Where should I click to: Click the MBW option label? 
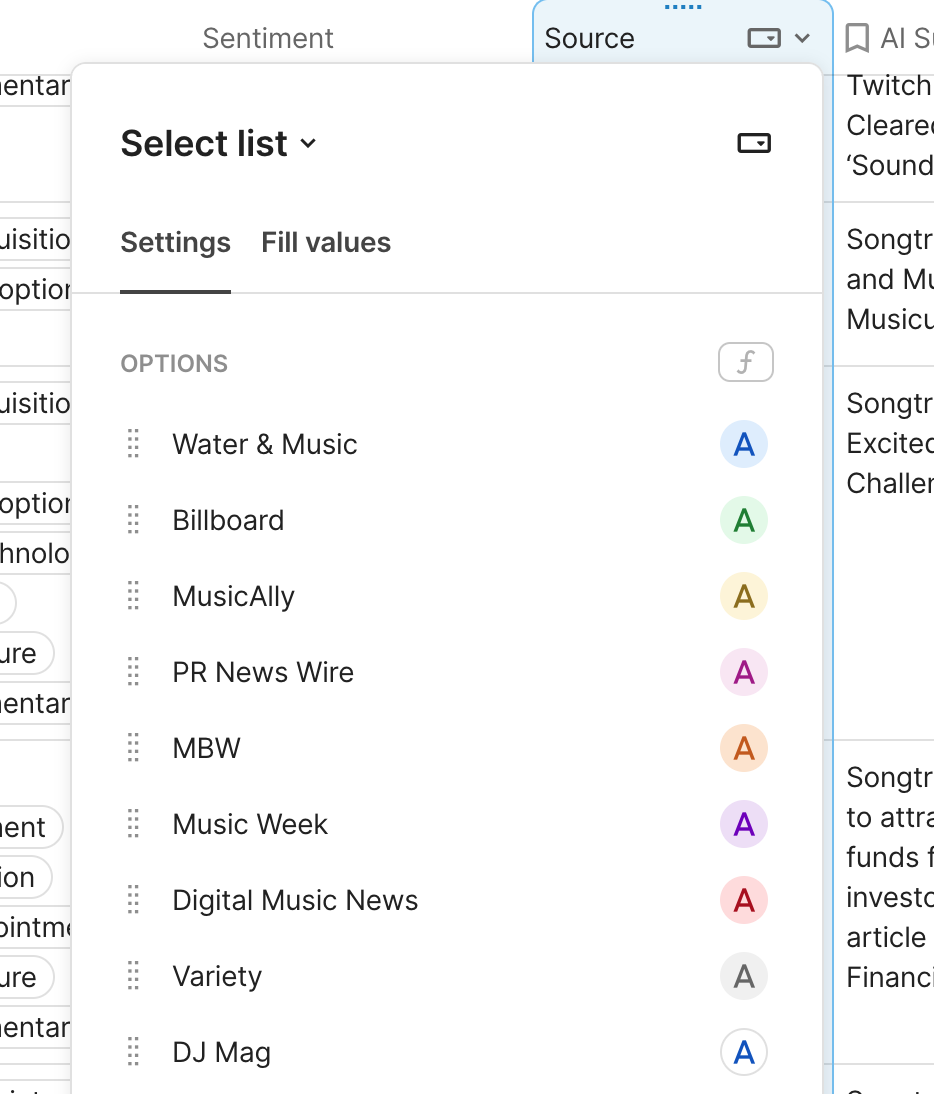tap(206, 748)
